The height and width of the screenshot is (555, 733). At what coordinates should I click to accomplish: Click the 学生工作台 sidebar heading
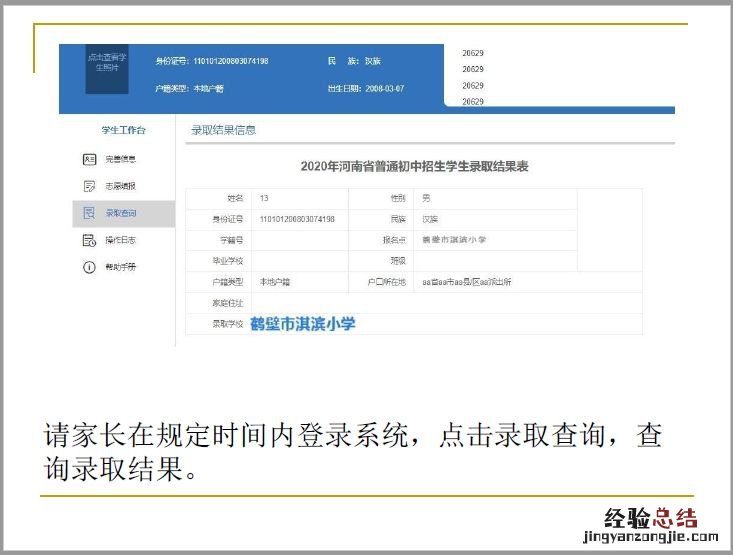[123, 130]
